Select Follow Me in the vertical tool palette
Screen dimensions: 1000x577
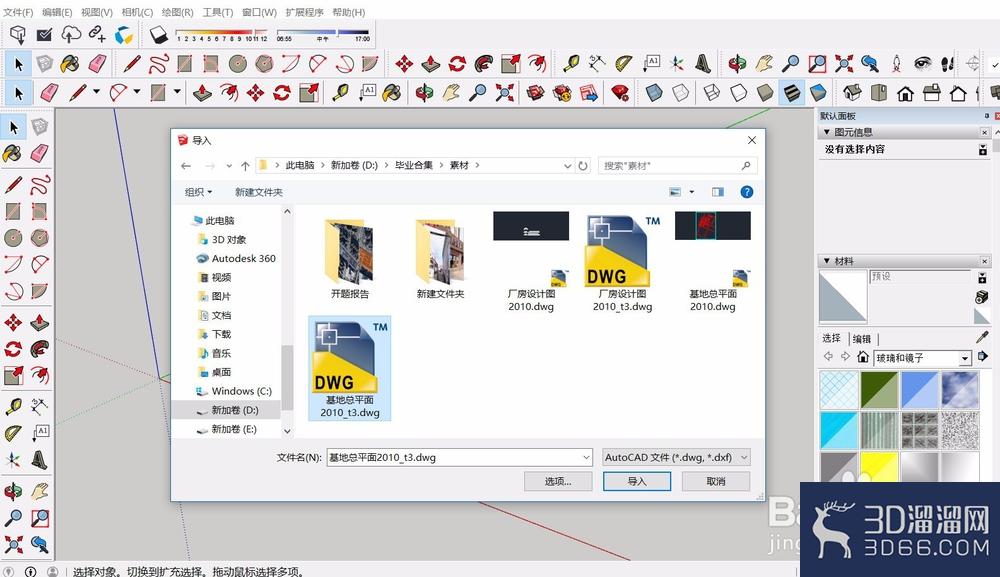[x=40, y=349]
